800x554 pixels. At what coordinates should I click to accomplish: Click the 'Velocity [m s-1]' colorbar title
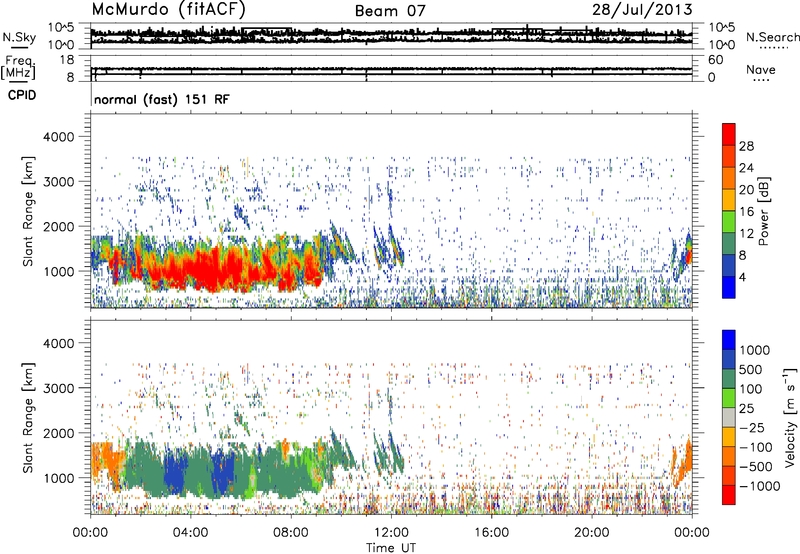click(790, 417)
